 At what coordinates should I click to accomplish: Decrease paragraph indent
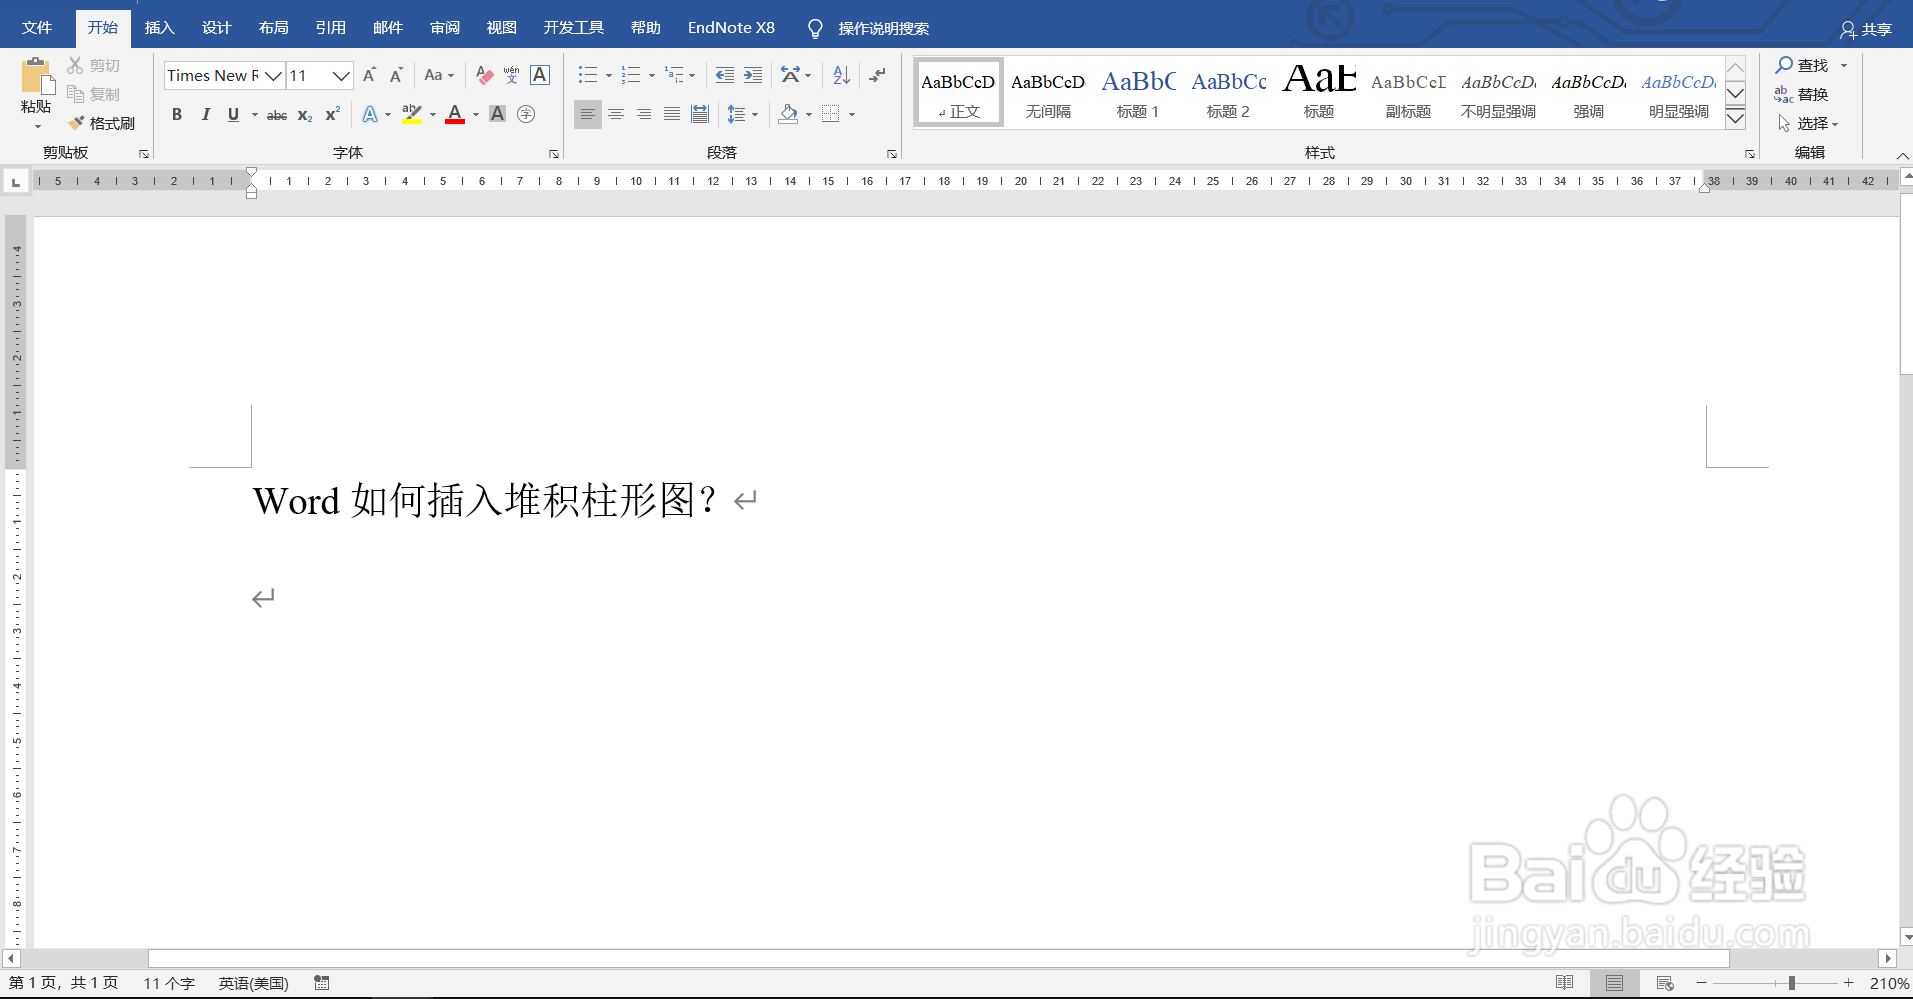[725, 75]
